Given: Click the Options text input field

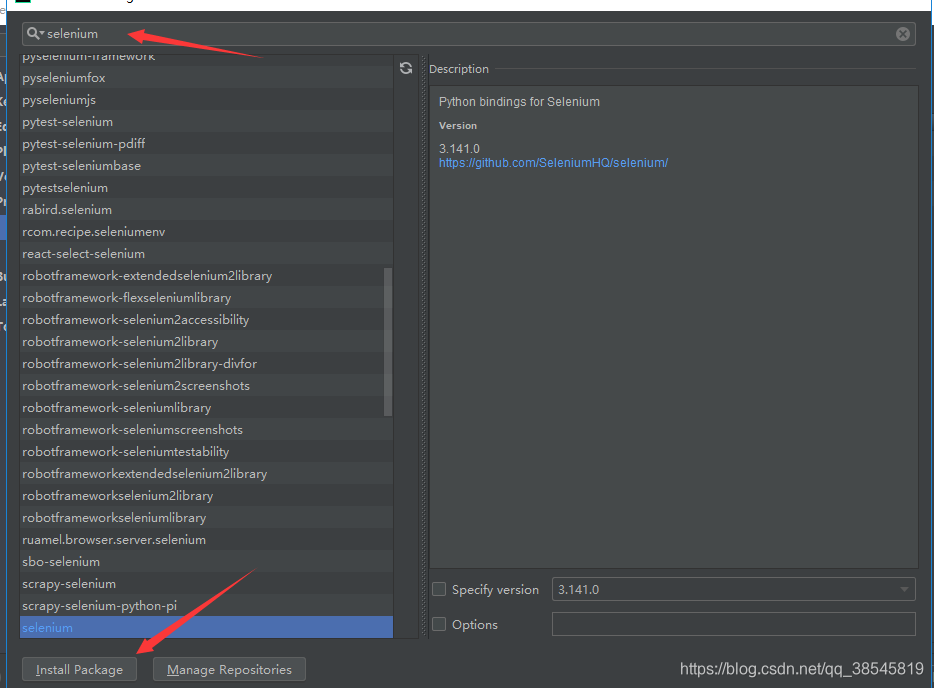Looking at the screenshot, I should 733,624.
